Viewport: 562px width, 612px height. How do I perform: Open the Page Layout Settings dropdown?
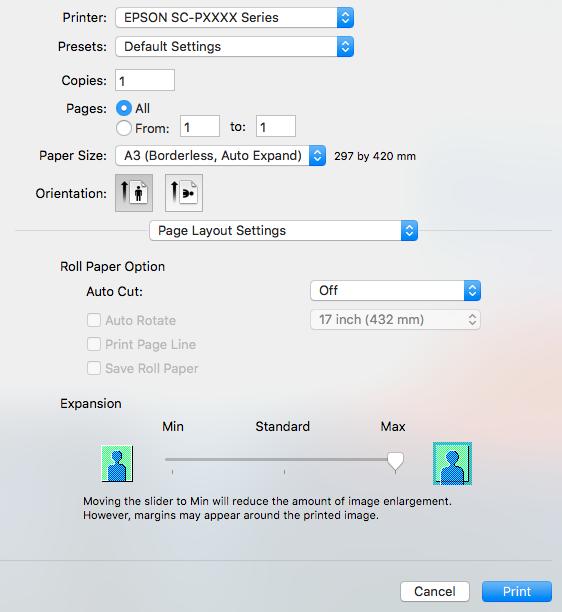[283, 231]
